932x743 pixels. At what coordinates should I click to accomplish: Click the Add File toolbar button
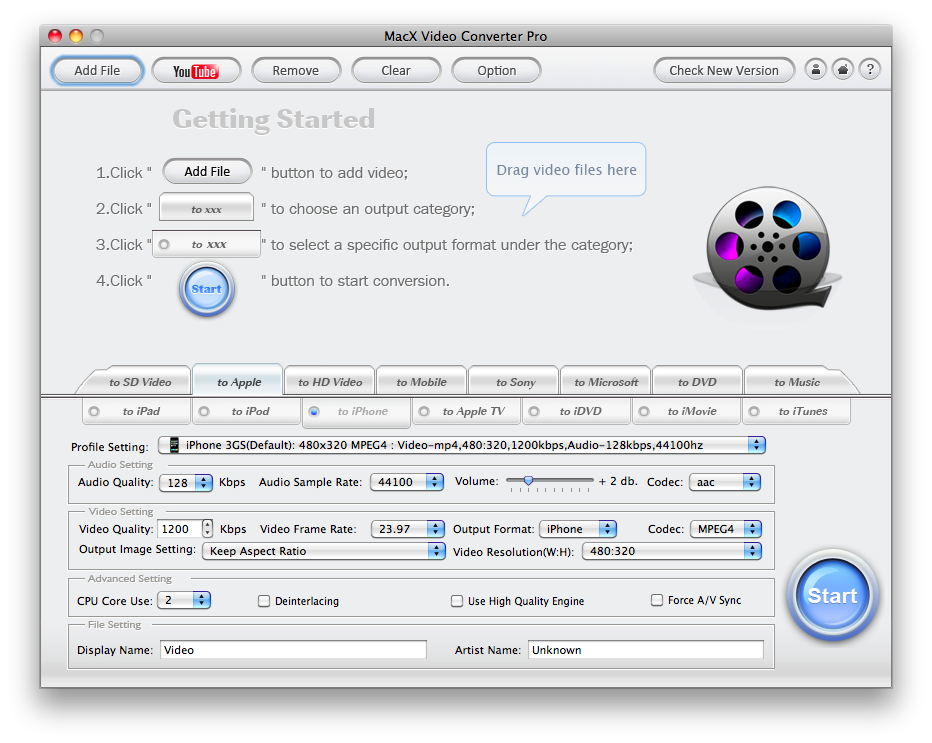click(97, 71)
